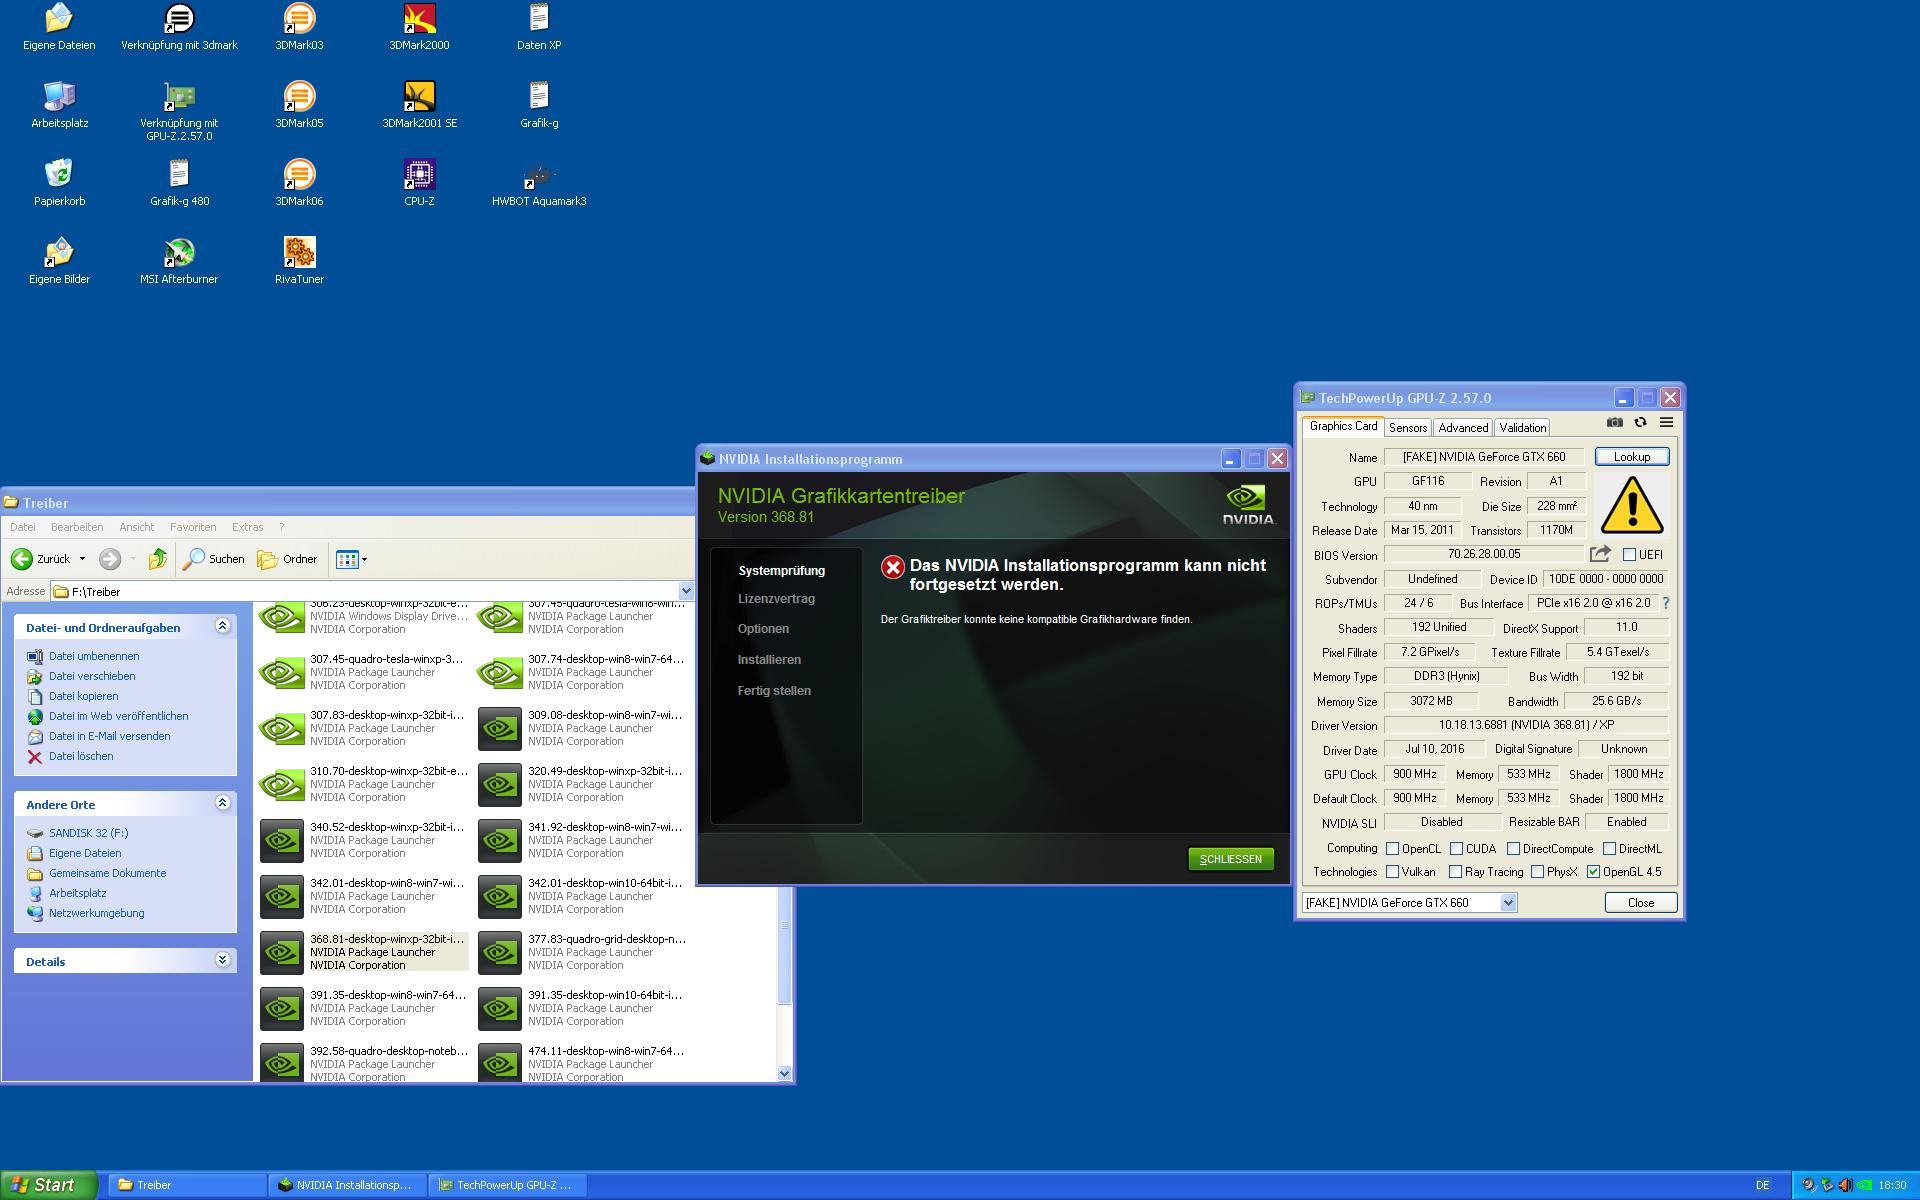Click the DE language indicator in the taskbar
The height and width of the screenshot is (1200, 1920).
1762,1185
